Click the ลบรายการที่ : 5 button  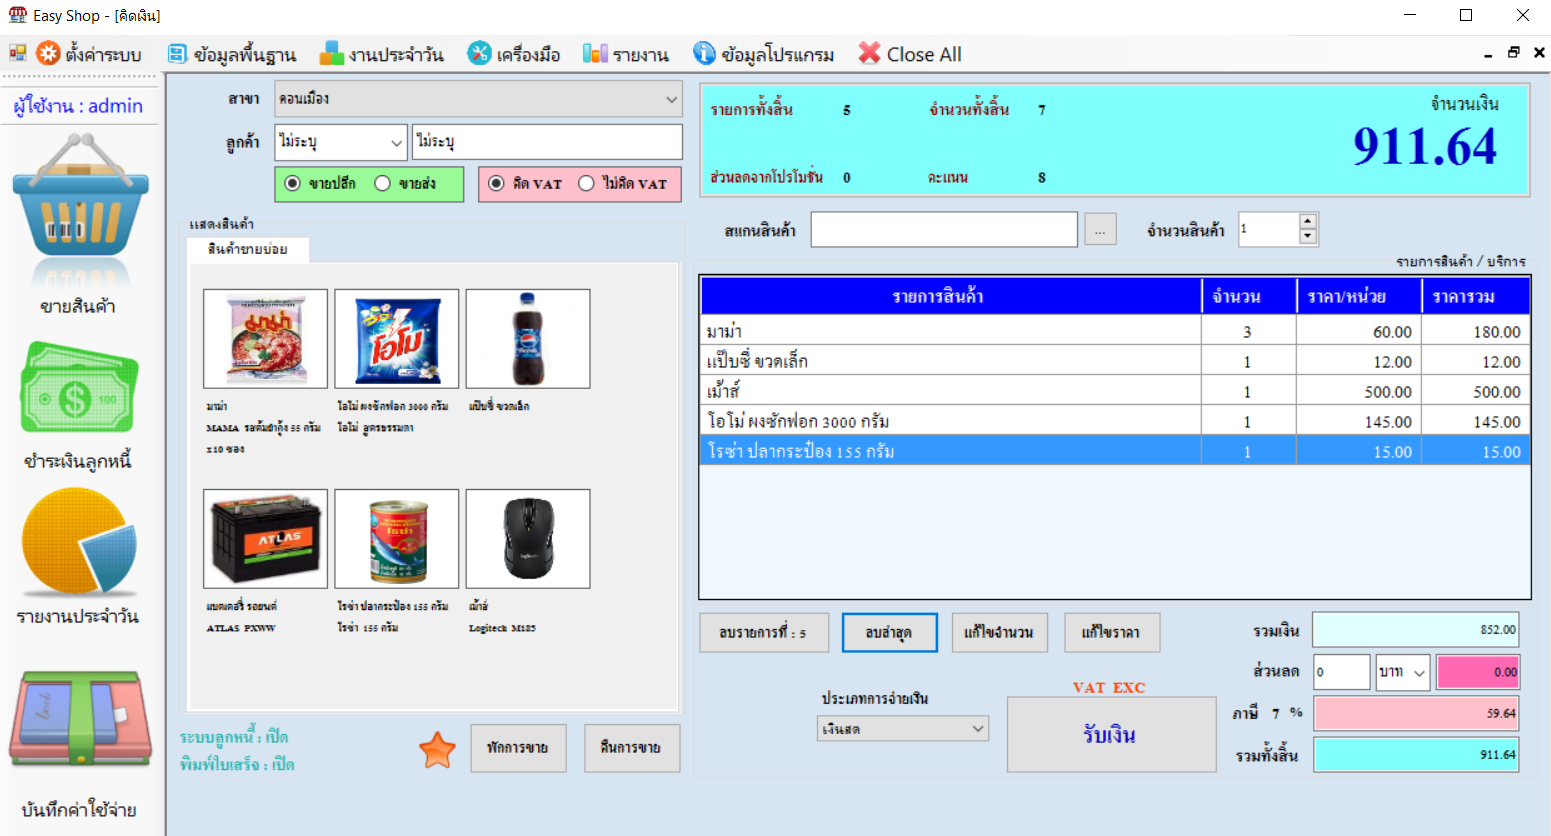(764, 633)
